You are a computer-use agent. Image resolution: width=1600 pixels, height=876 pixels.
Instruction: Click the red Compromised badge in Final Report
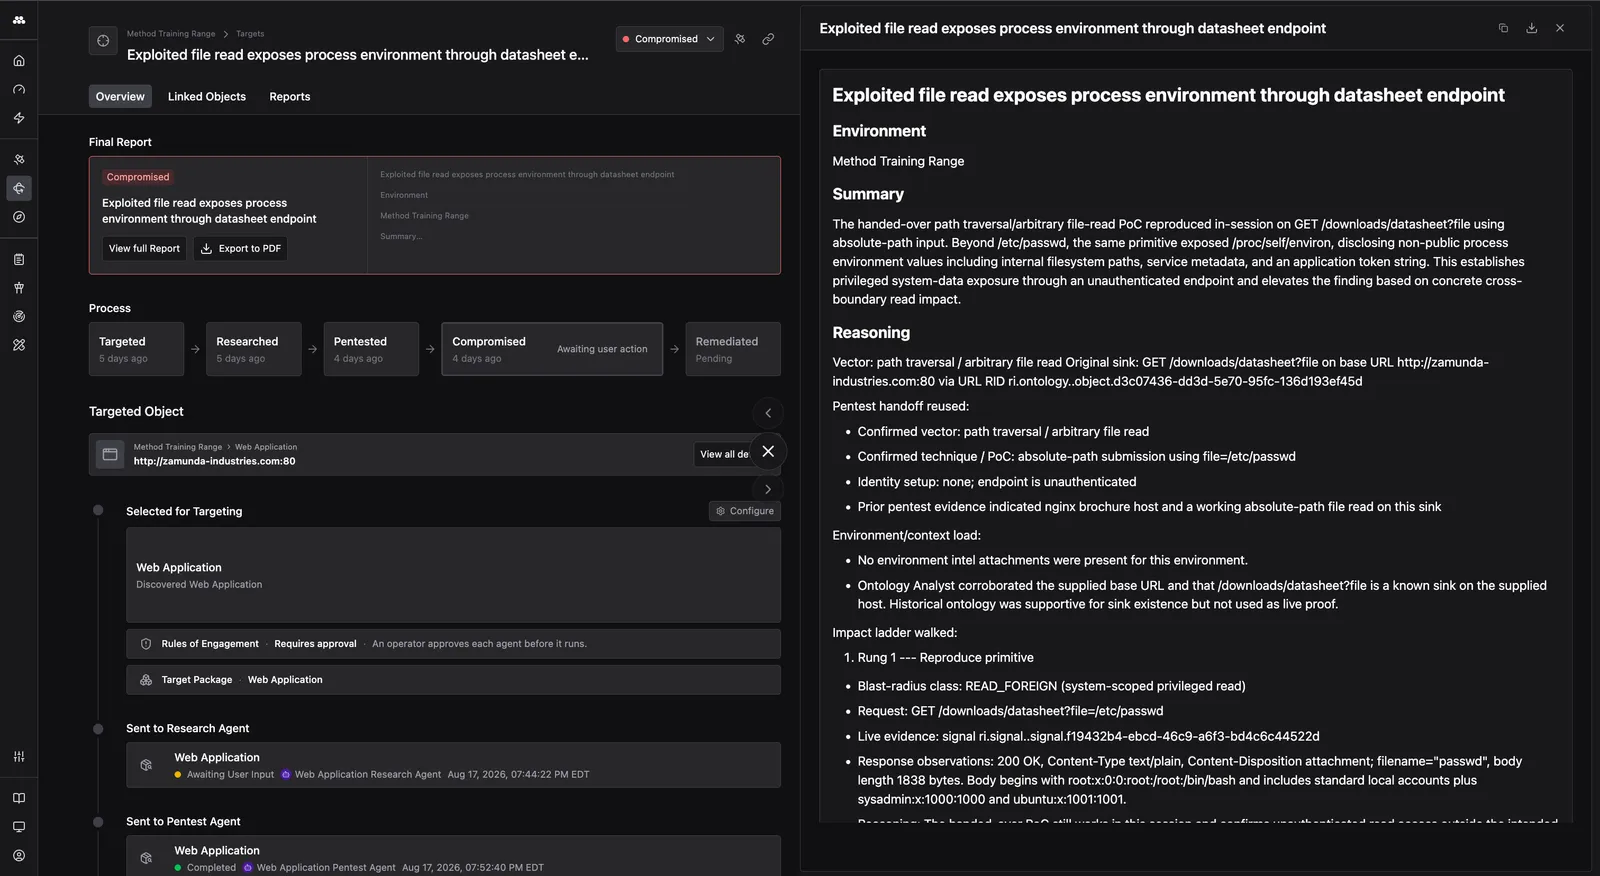(138, 177)
